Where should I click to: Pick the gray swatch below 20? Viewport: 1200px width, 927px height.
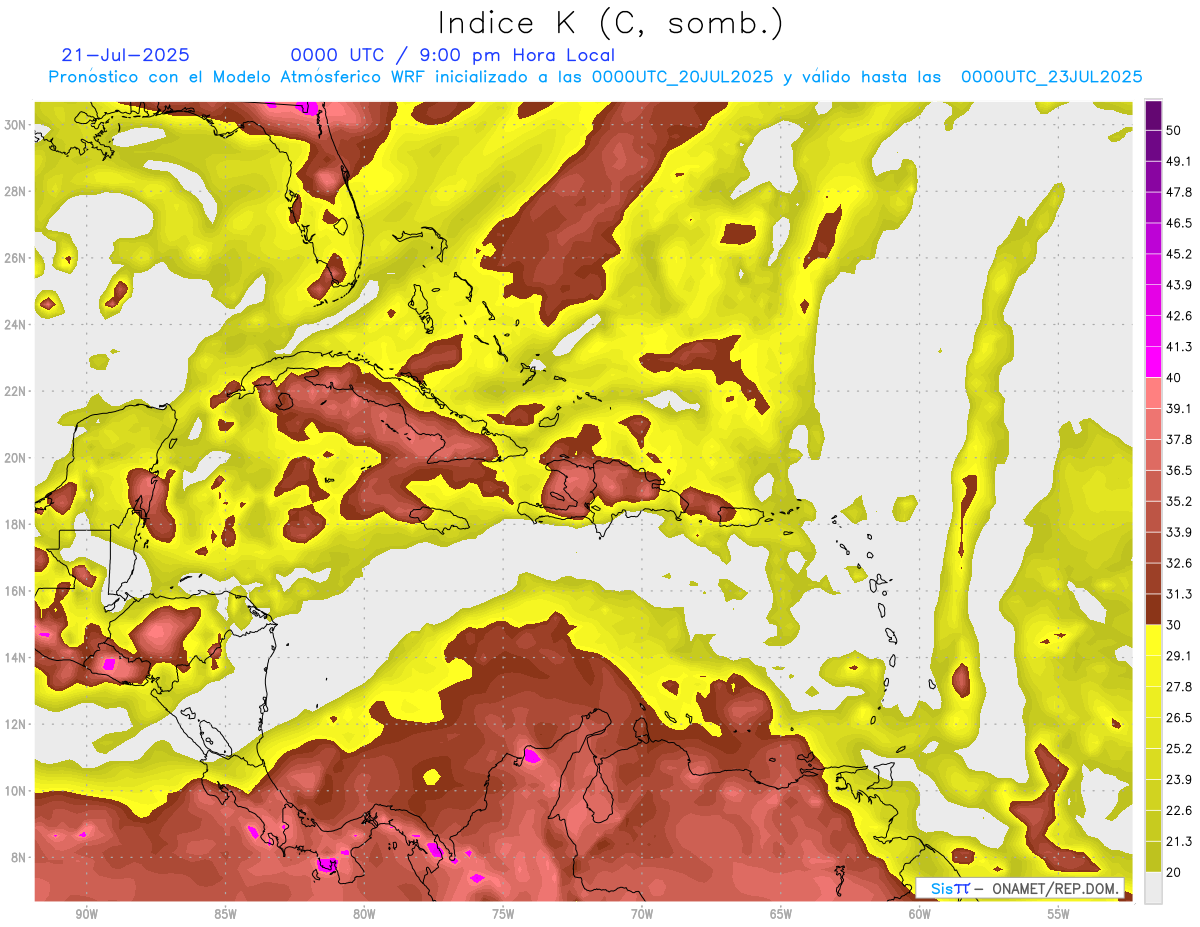(1153, 887)
